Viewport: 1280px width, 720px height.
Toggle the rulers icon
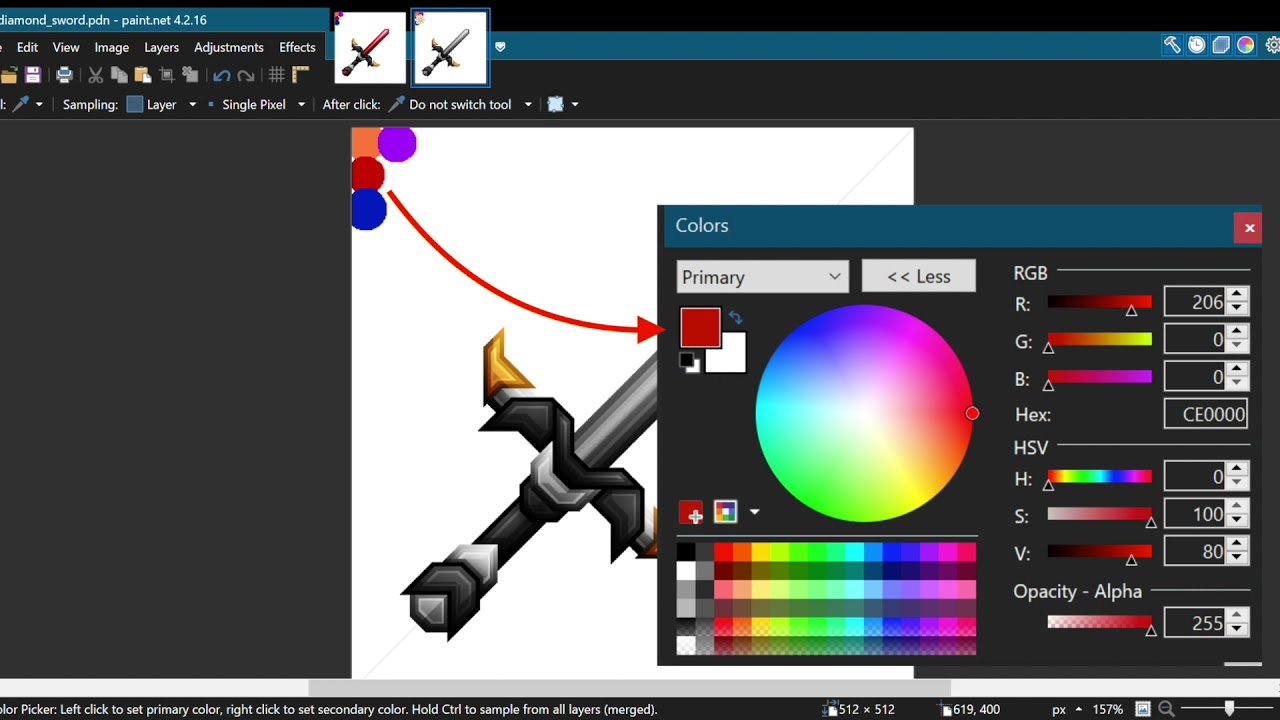click(x=300, y=75)
